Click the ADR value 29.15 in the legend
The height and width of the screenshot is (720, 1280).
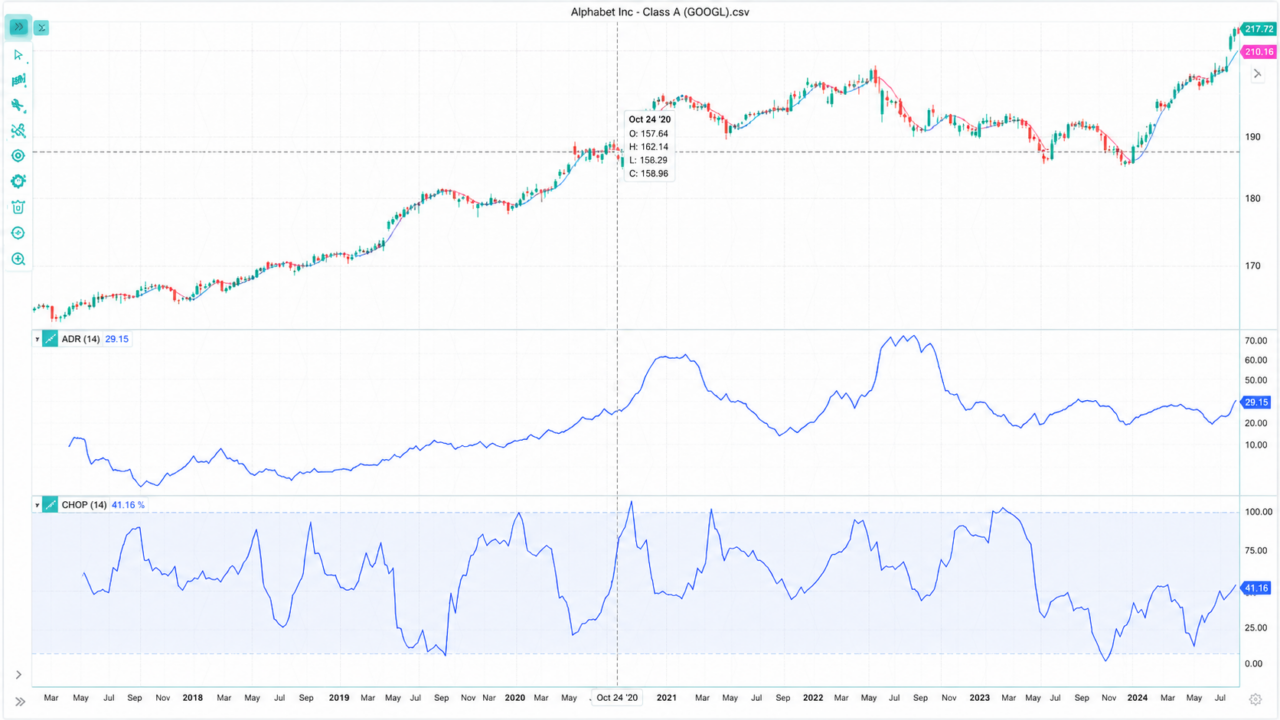(117, 339)
